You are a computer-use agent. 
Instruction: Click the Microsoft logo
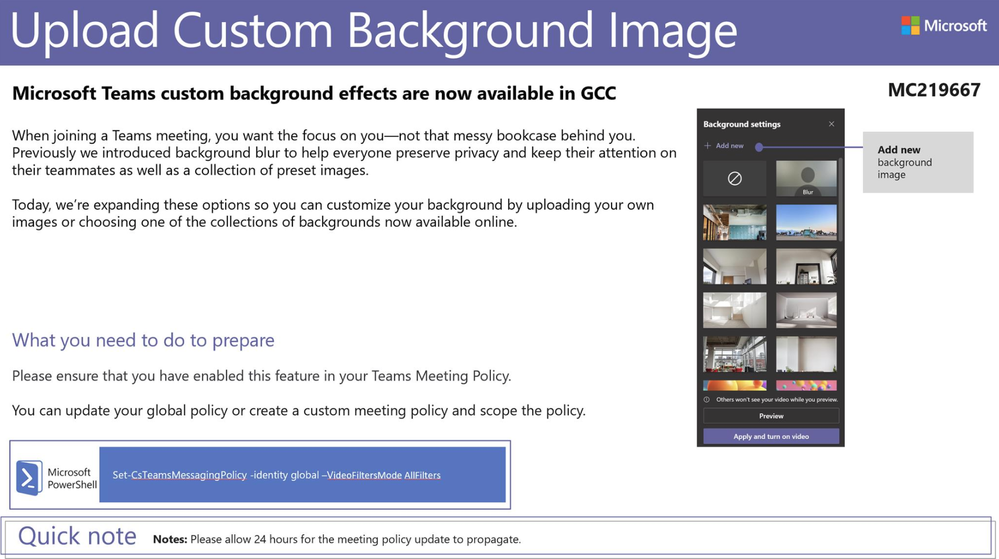(x=944, y=25)
